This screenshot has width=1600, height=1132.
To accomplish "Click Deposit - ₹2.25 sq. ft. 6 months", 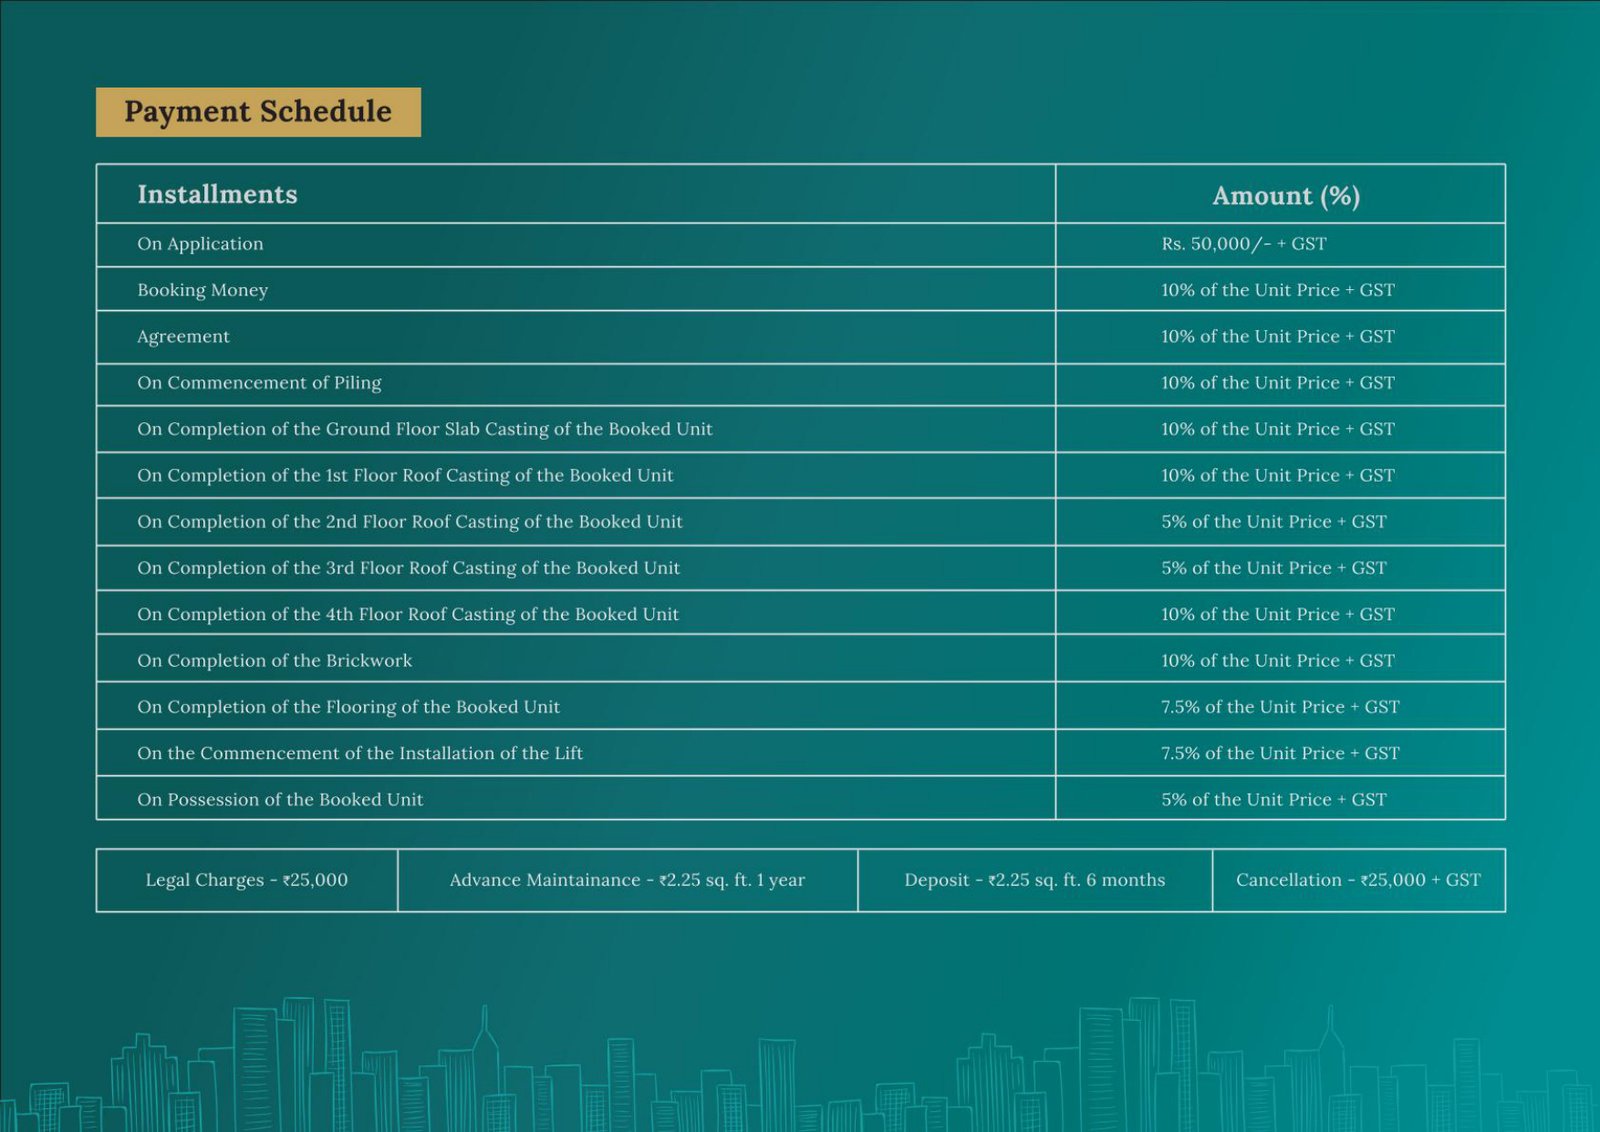I will [1035, 880].
